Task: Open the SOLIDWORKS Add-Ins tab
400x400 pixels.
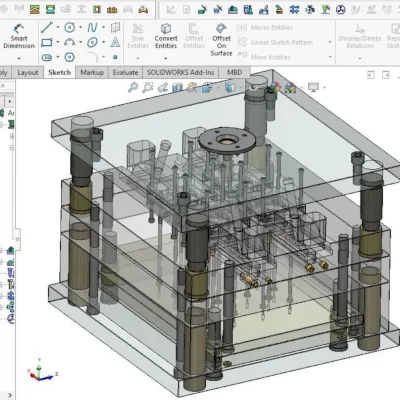Action: click(x=180, y=72)
